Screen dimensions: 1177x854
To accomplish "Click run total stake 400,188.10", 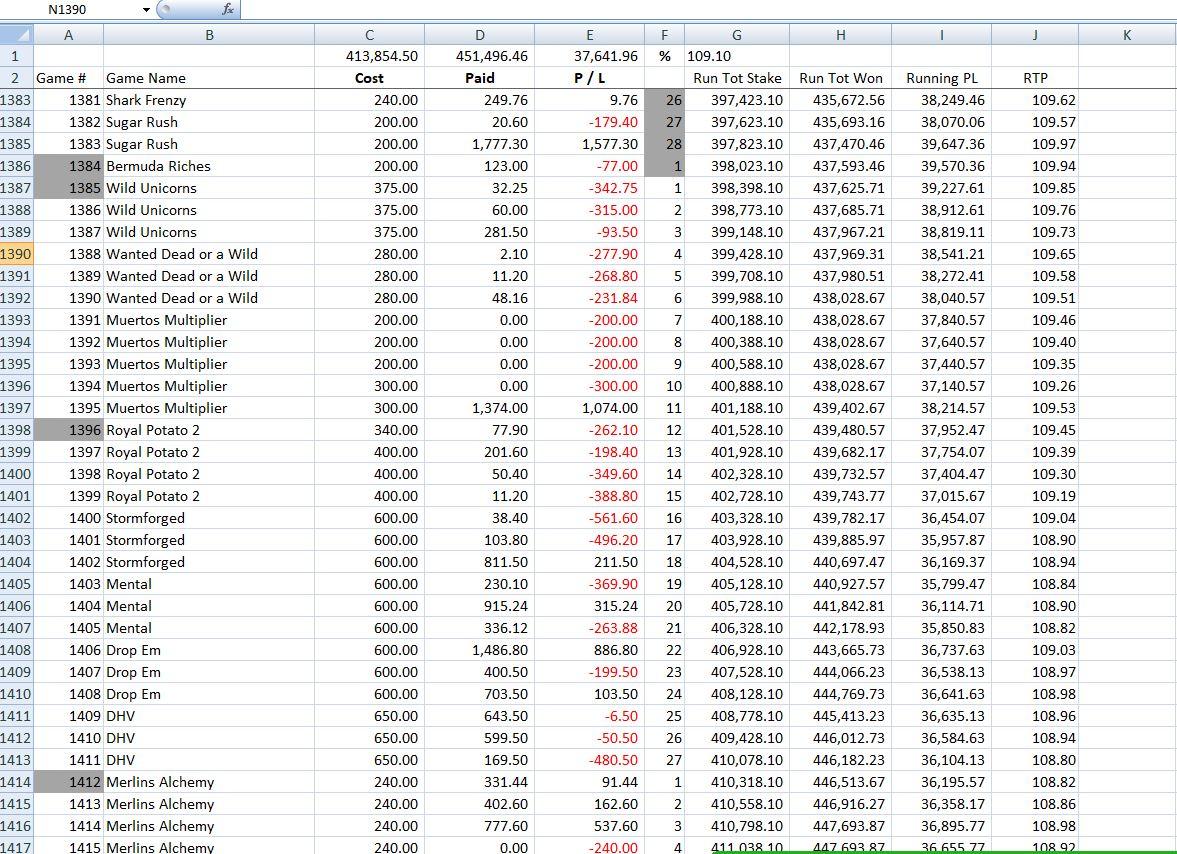I will 737,320.
